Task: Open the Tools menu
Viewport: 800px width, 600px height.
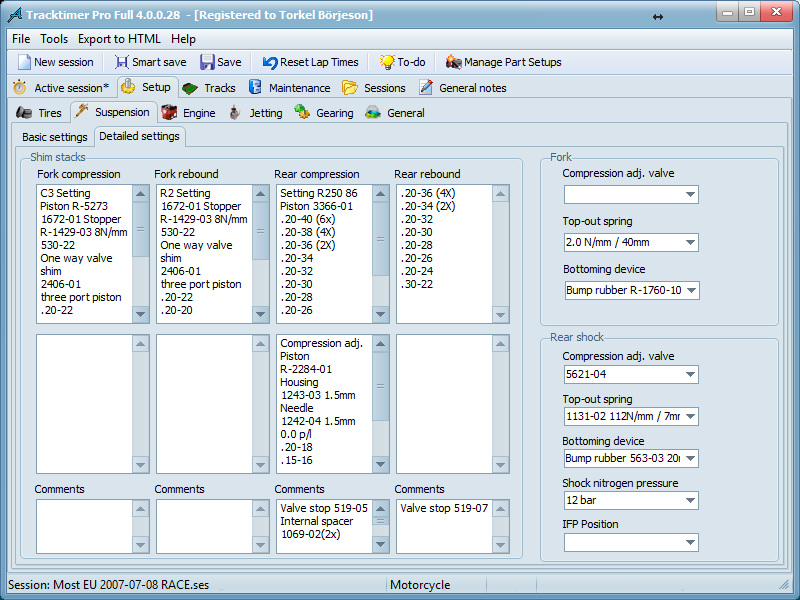Action: click(54, 39)
